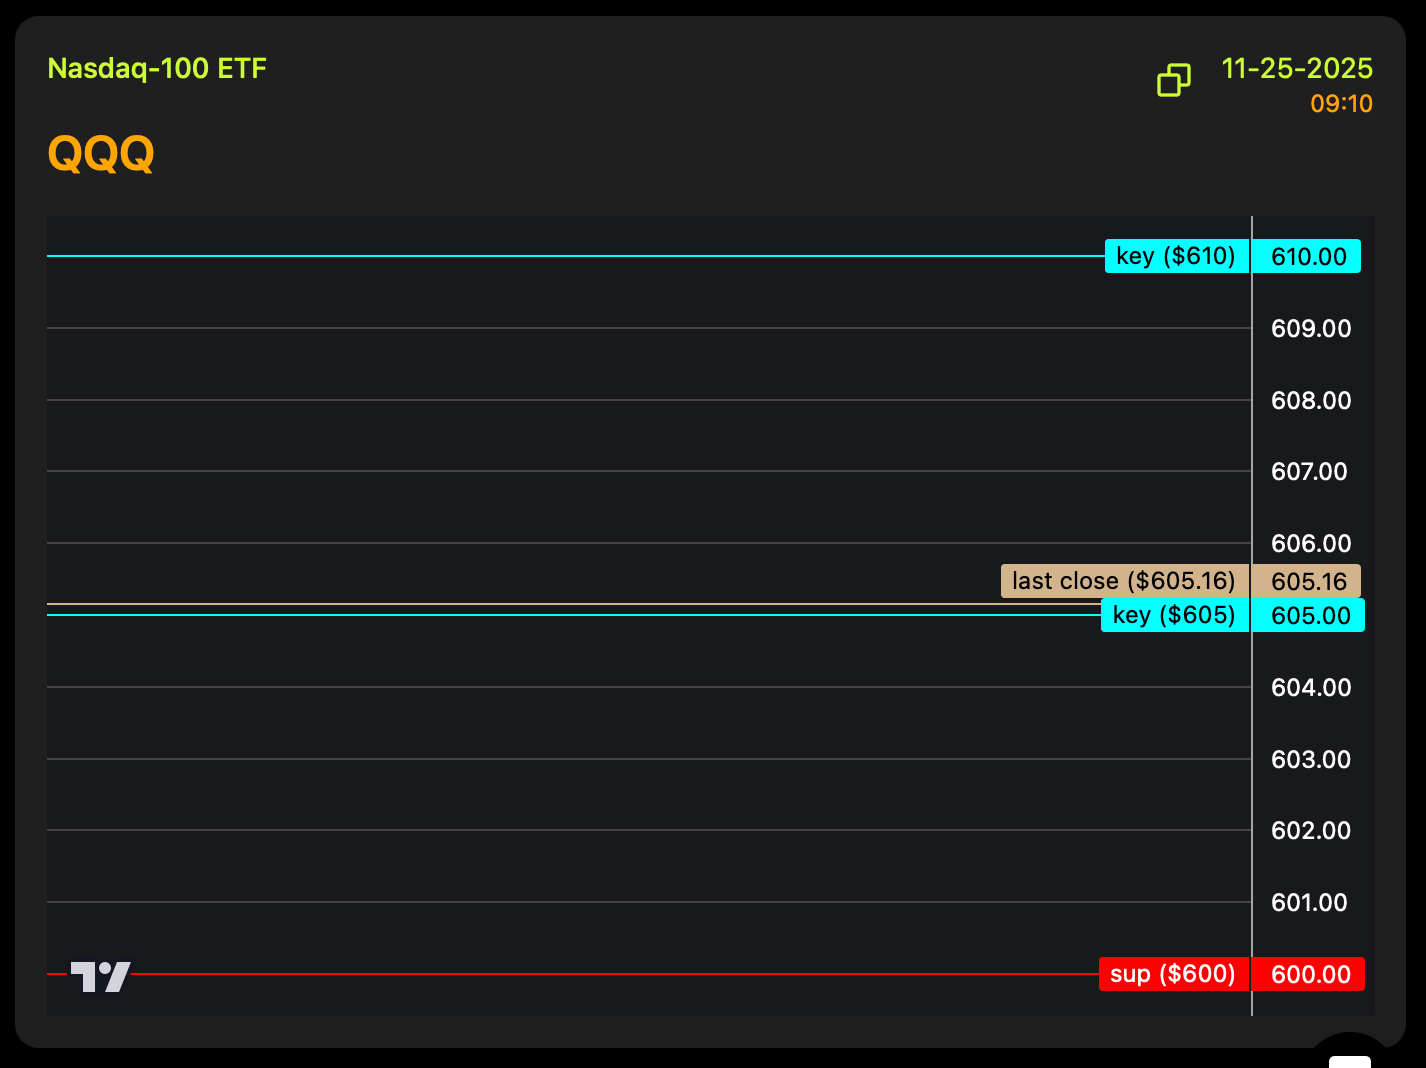This screenshot has height=1068, width=1426.
Task: Click the 604.00 axis price
Action: [1311, 688]
